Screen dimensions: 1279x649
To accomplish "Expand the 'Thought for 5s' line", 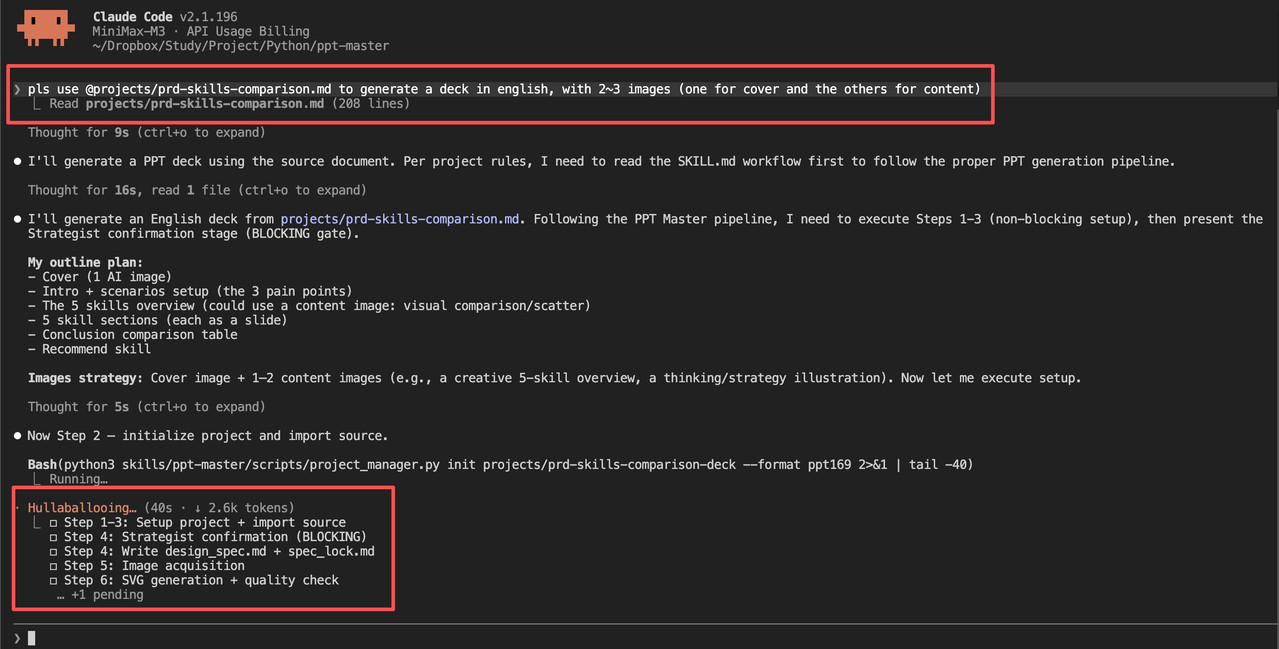I will pyautogui.click(x=146, y=407).
